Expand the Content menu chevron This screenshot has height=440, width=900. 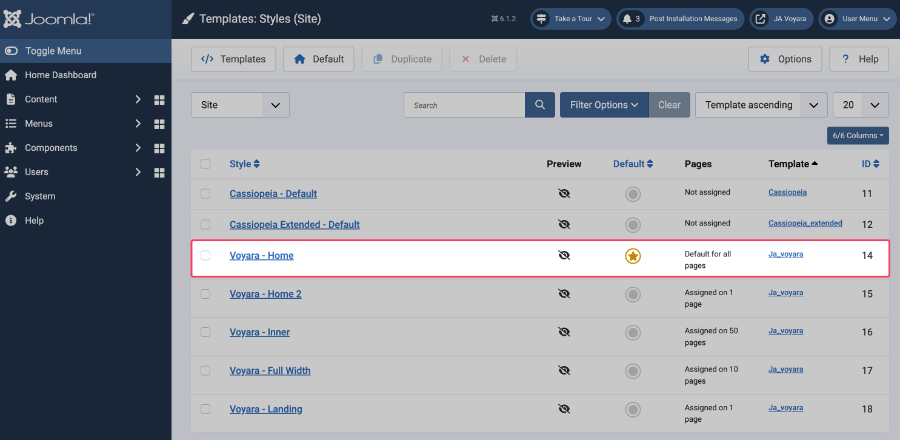tap(138, 100)
